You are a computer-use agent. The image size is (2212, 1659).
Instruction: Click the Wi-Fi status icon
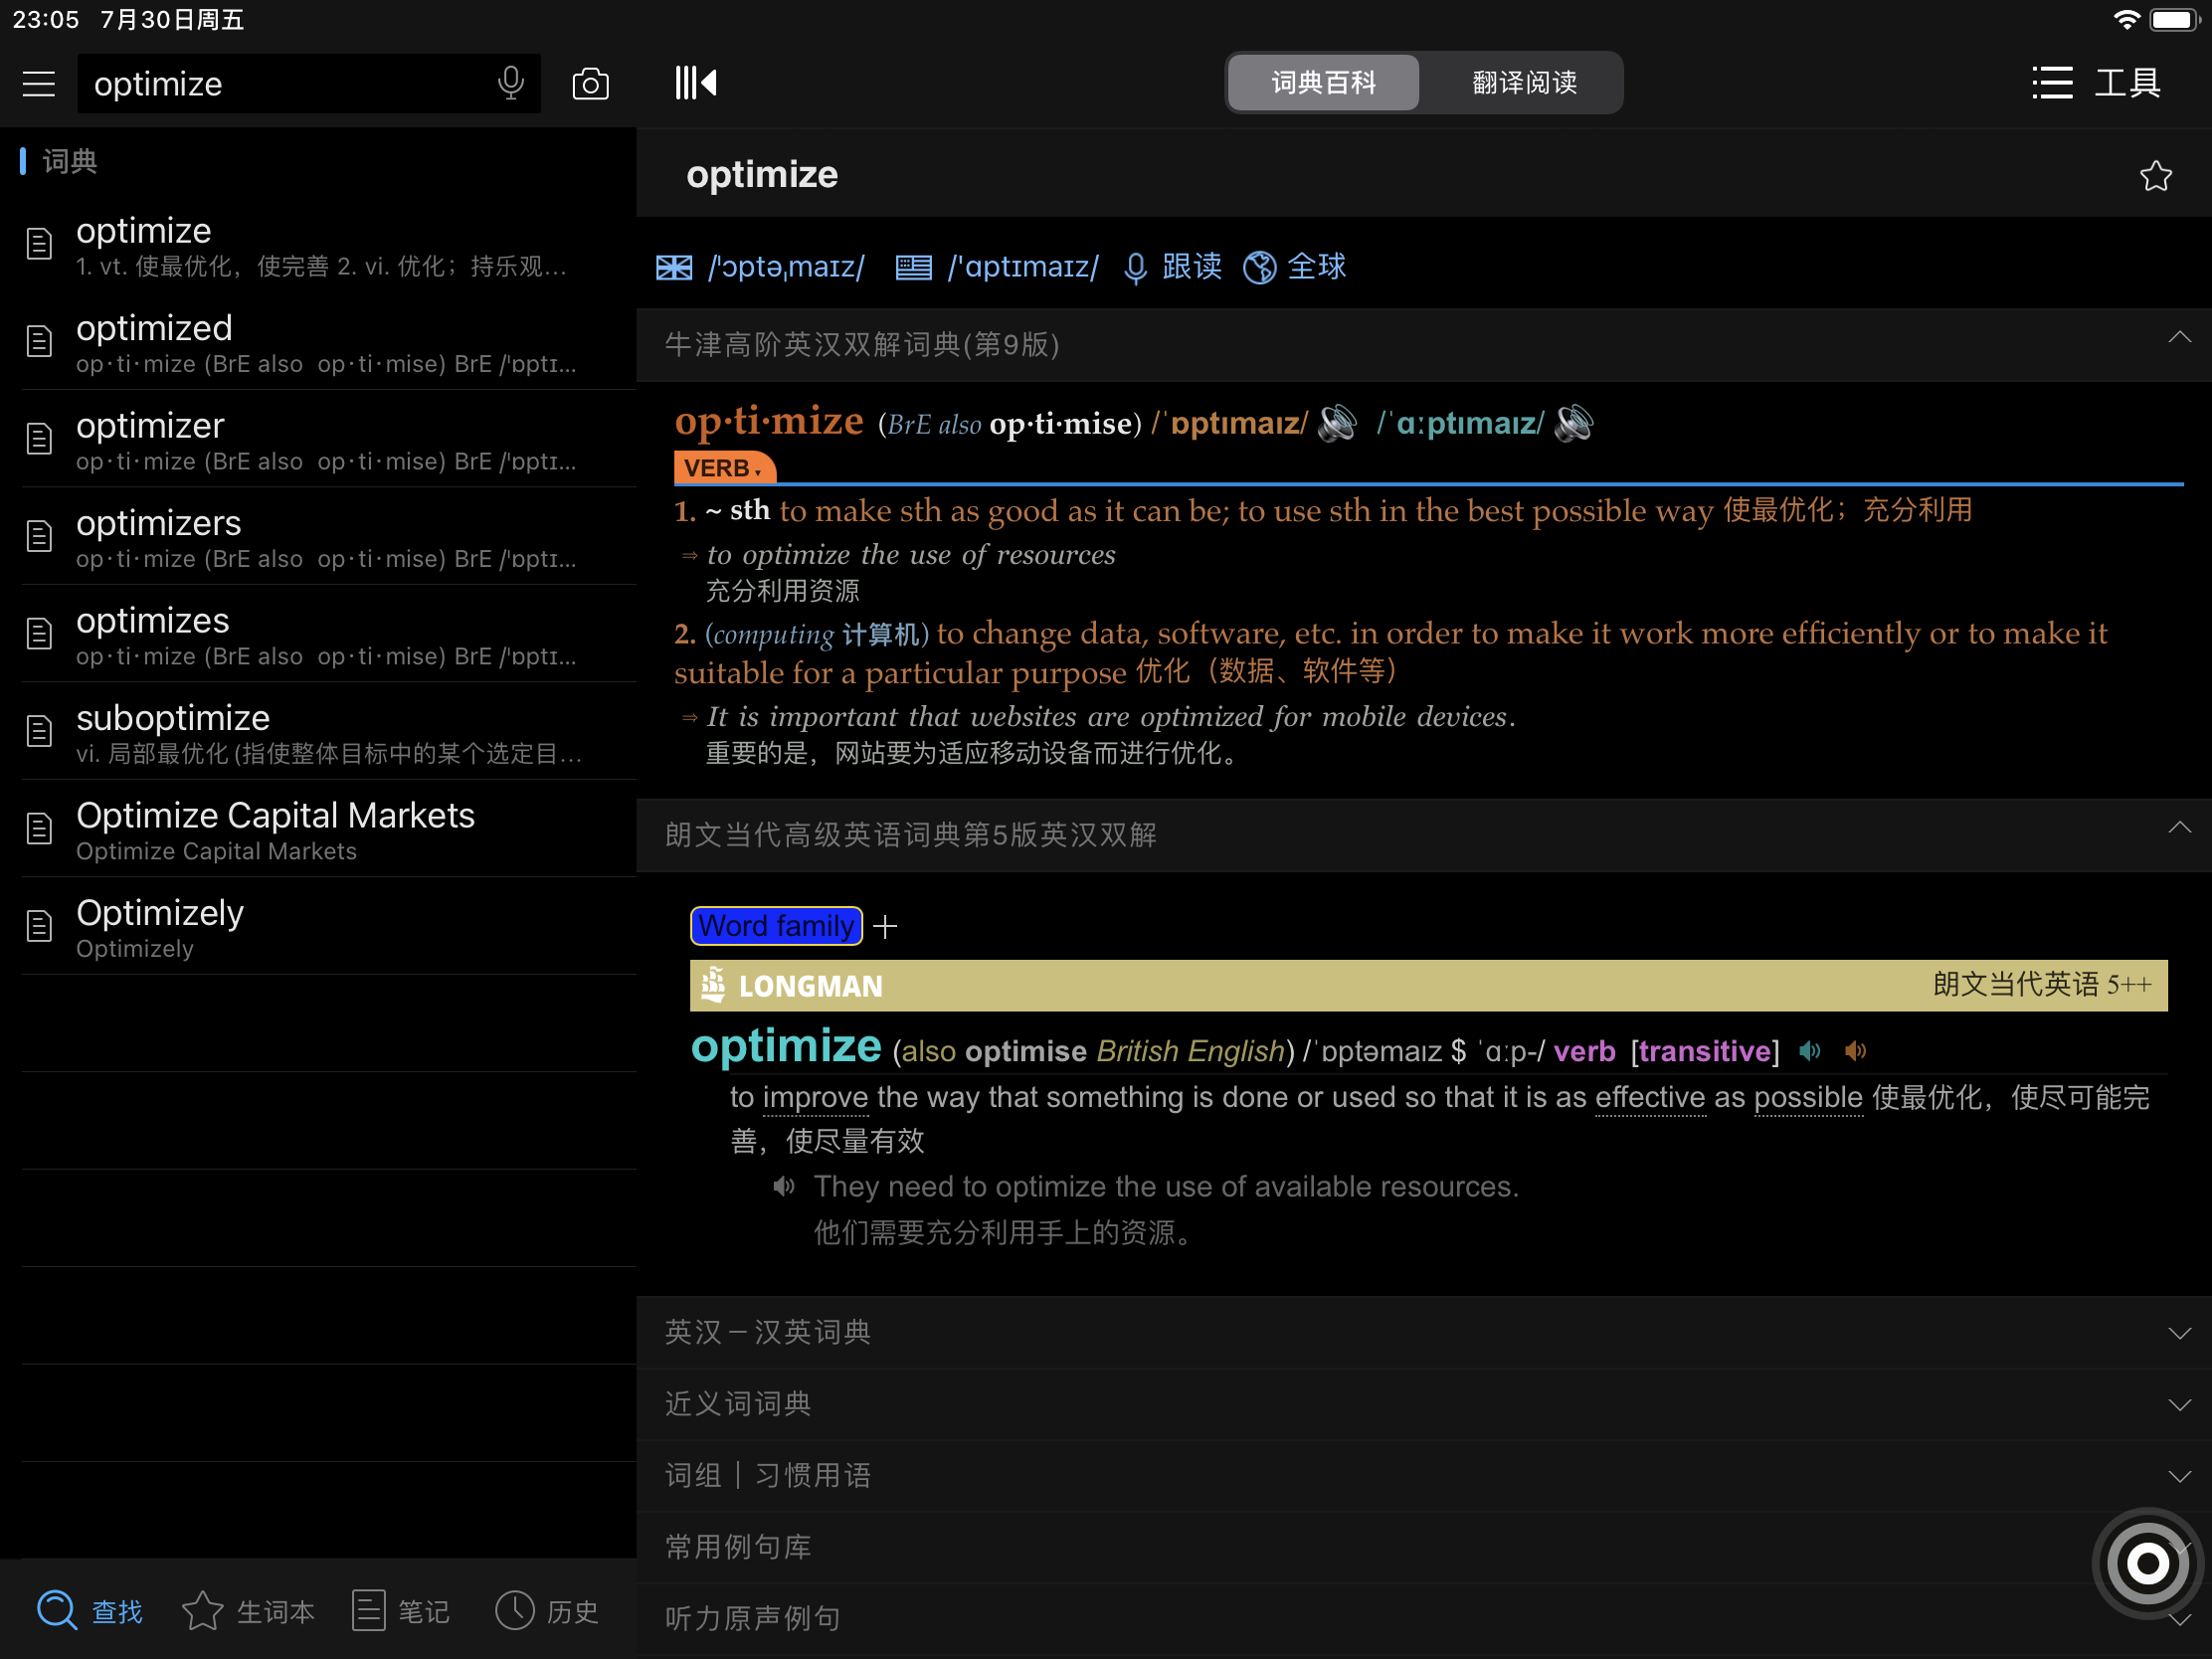click(2126, 20)
